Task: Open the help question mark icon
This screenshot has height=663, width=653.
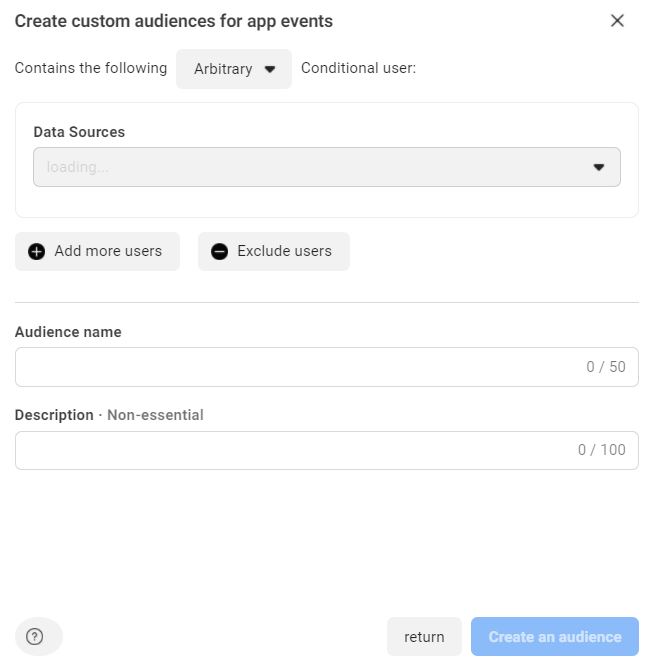Action: [x=35, y=637]
